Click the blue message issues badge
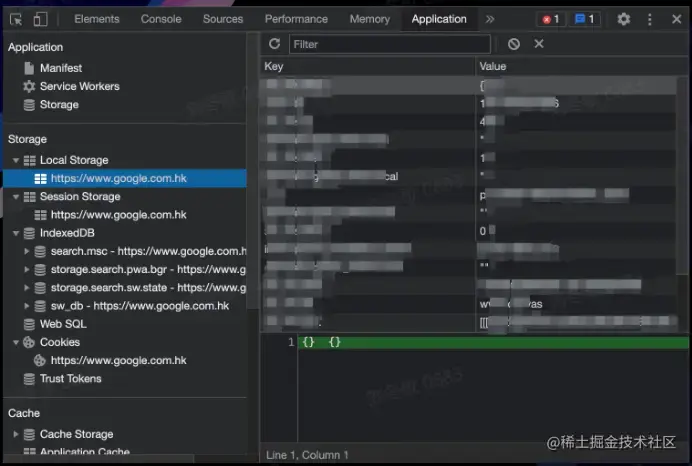 (x=585, y=19)
